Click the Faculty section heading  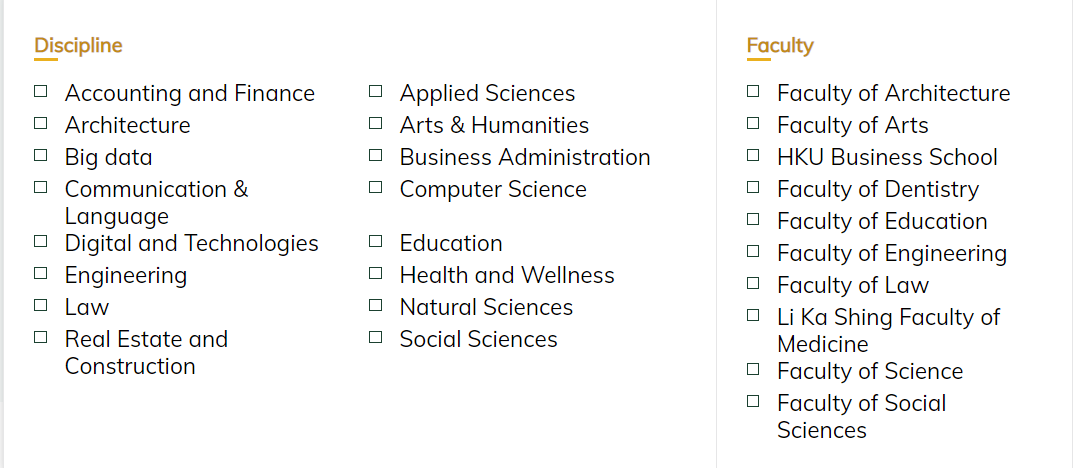pos(780,45)
